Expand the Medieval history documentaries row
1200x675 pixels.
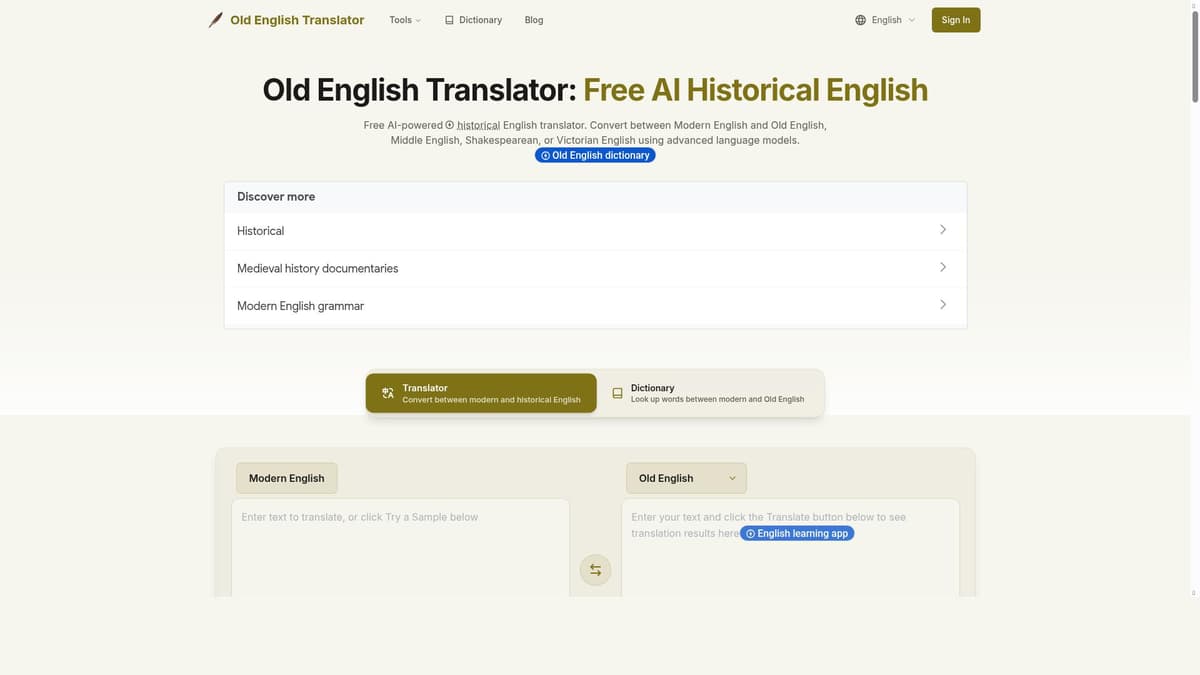[594, 268]
